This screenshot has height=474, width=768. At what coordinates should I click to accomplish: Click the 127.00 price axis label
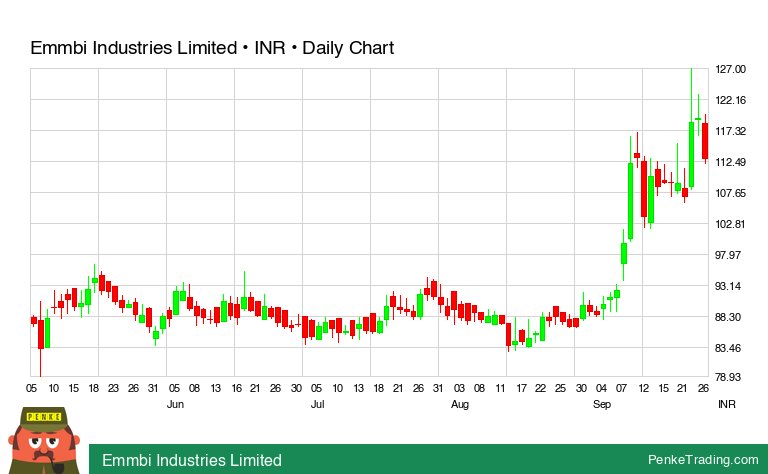pos(731,69)
